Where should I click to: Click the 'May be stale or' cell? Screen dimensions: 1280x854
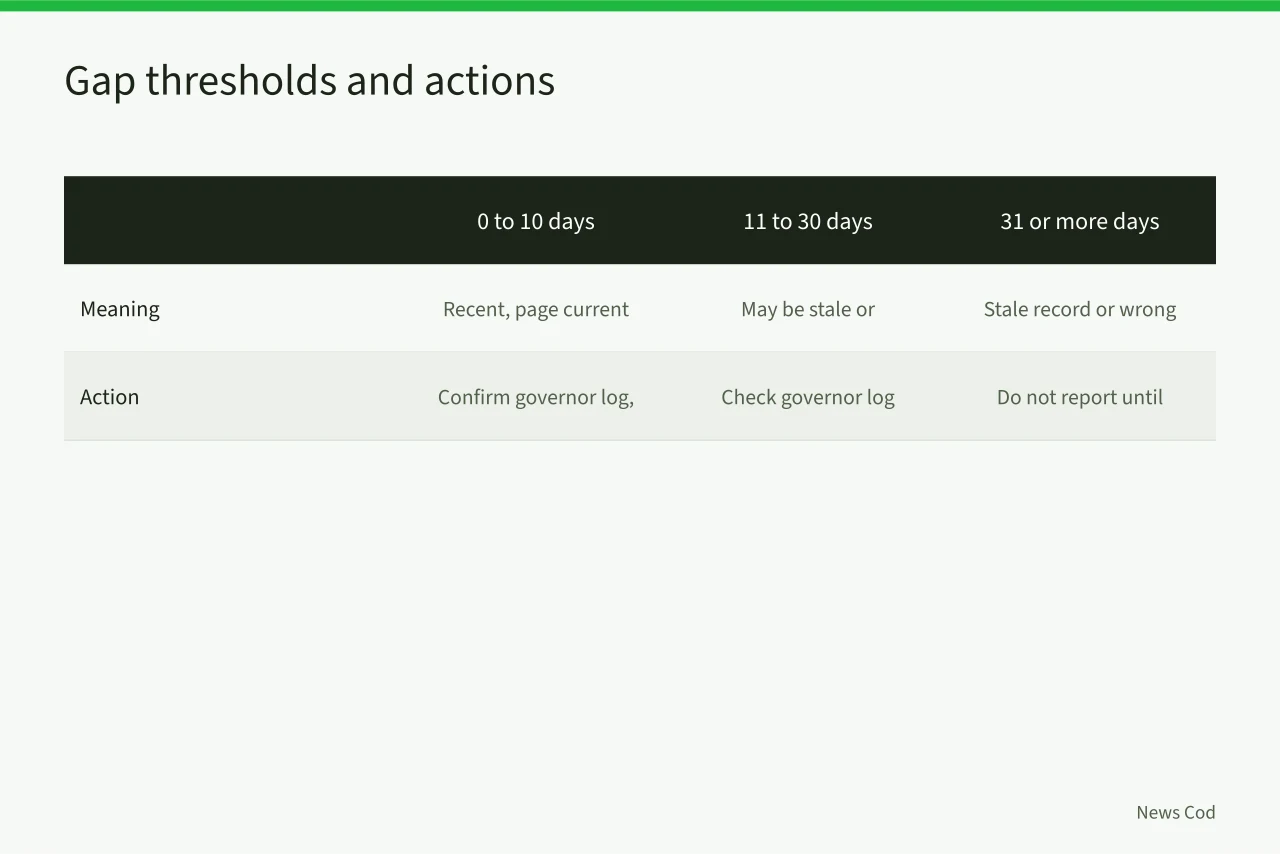click(808, 309)
